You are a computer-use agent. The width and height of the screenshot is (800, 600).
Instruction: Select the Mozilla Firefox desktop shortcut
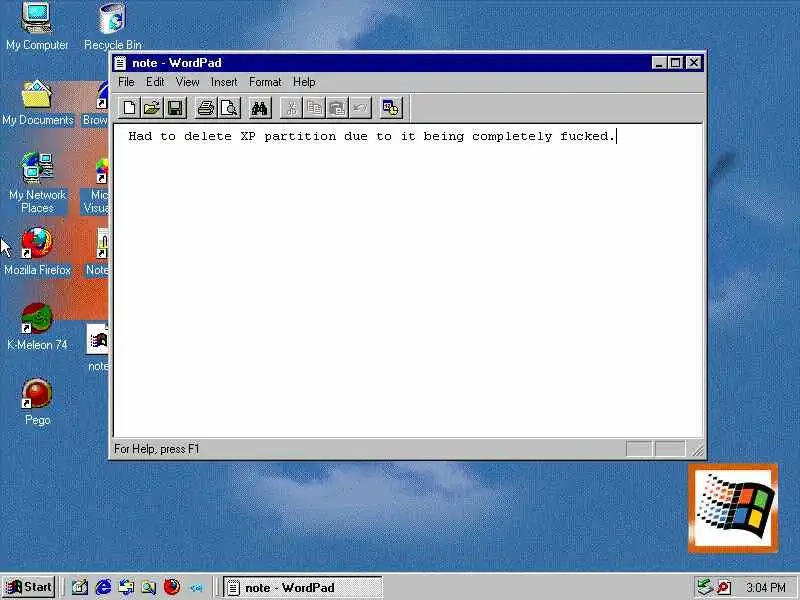coord(37,253)
